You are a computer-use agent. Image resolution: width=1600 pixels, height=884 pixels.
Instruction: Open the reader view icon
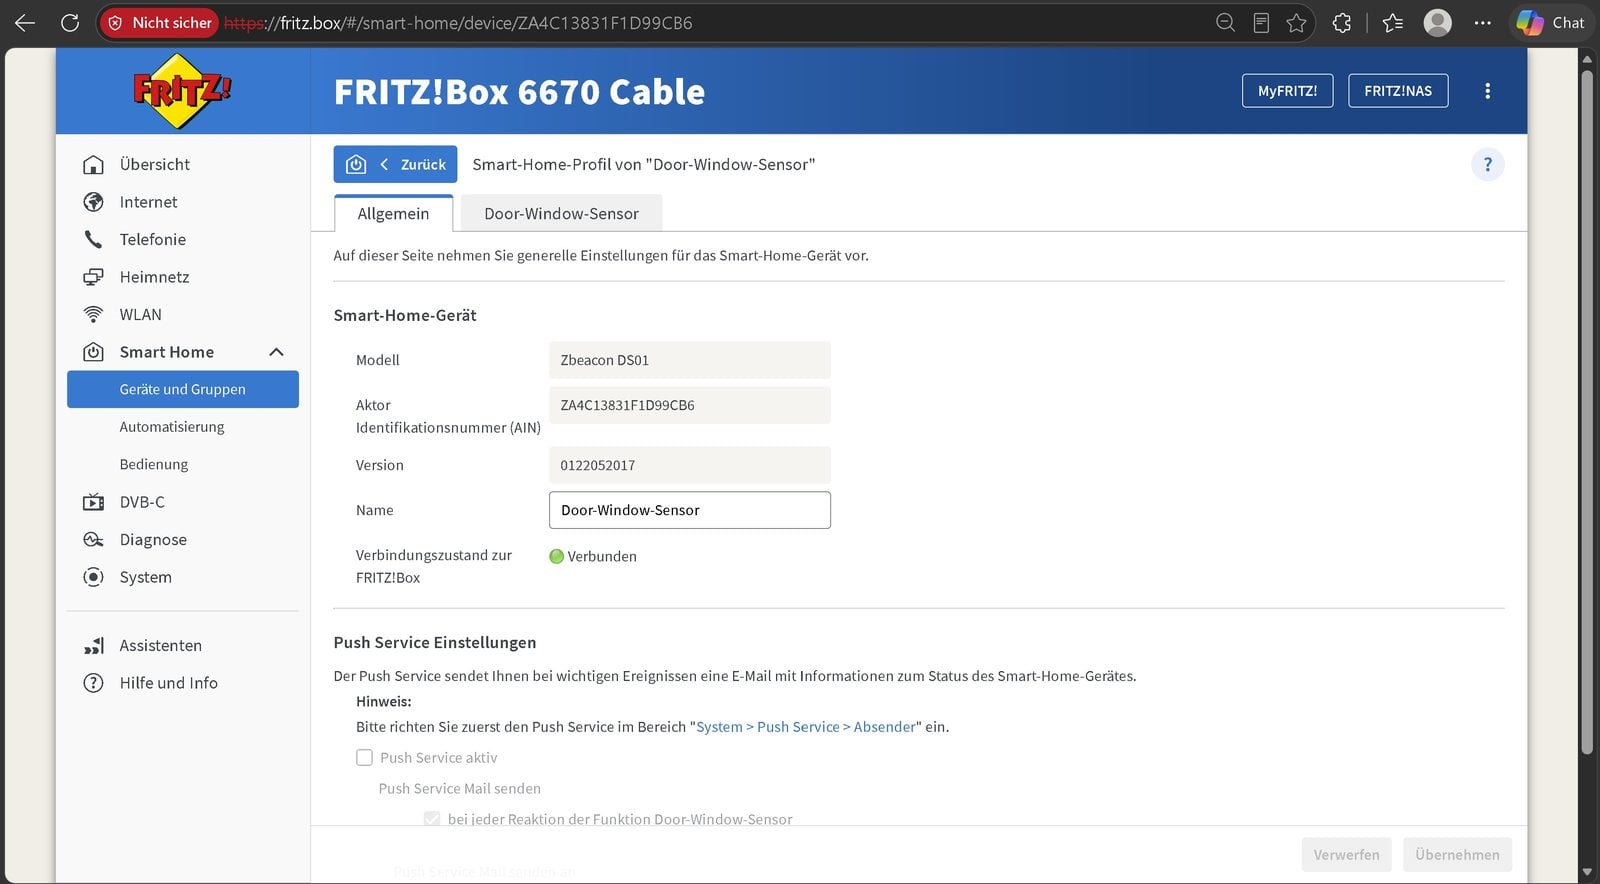point(1261,23)
